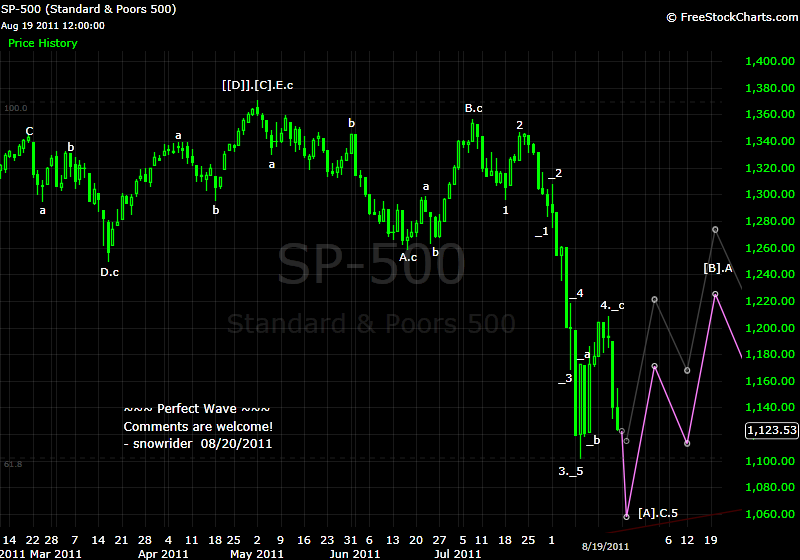Image resolution: width=800 pixels, height=560 pixels.
Task: Click the 1,140.00 price axis label
Action: click(x=770, y=408)
